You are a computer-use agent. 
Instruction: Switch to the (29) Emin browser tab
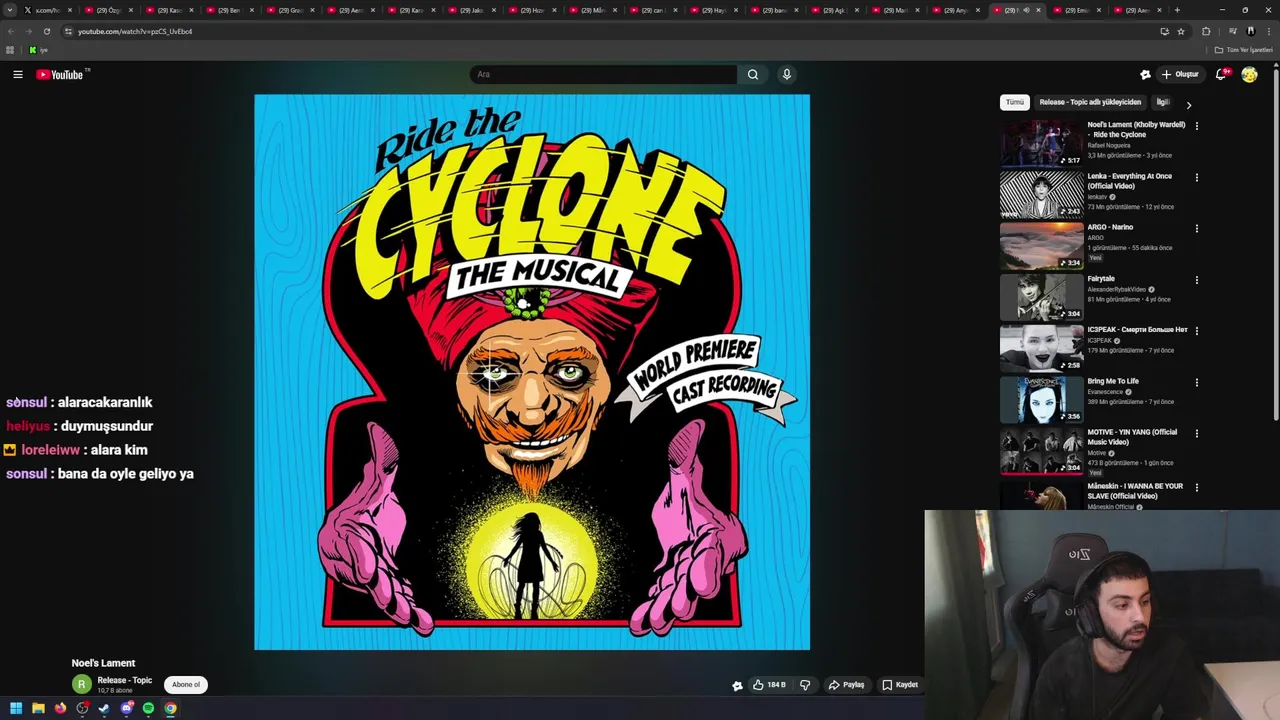tap(1075, 10)
